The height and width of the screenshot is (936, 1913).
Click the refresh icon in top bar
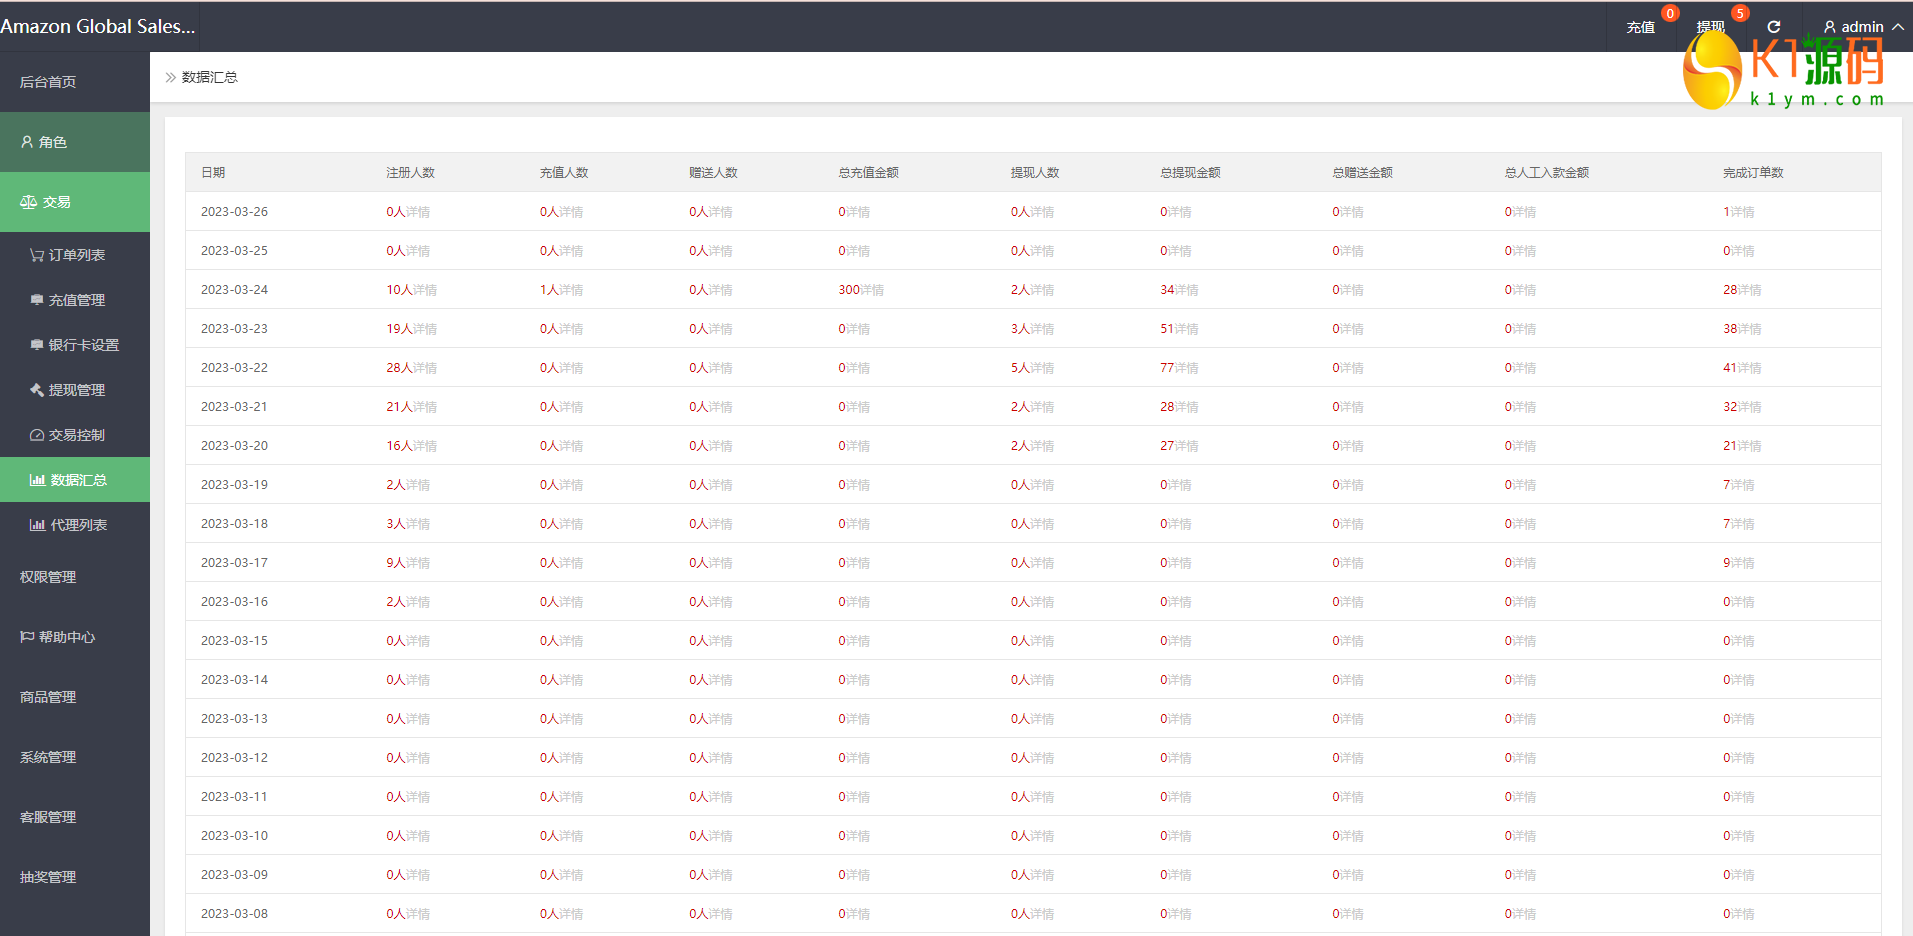point(1774,27)
